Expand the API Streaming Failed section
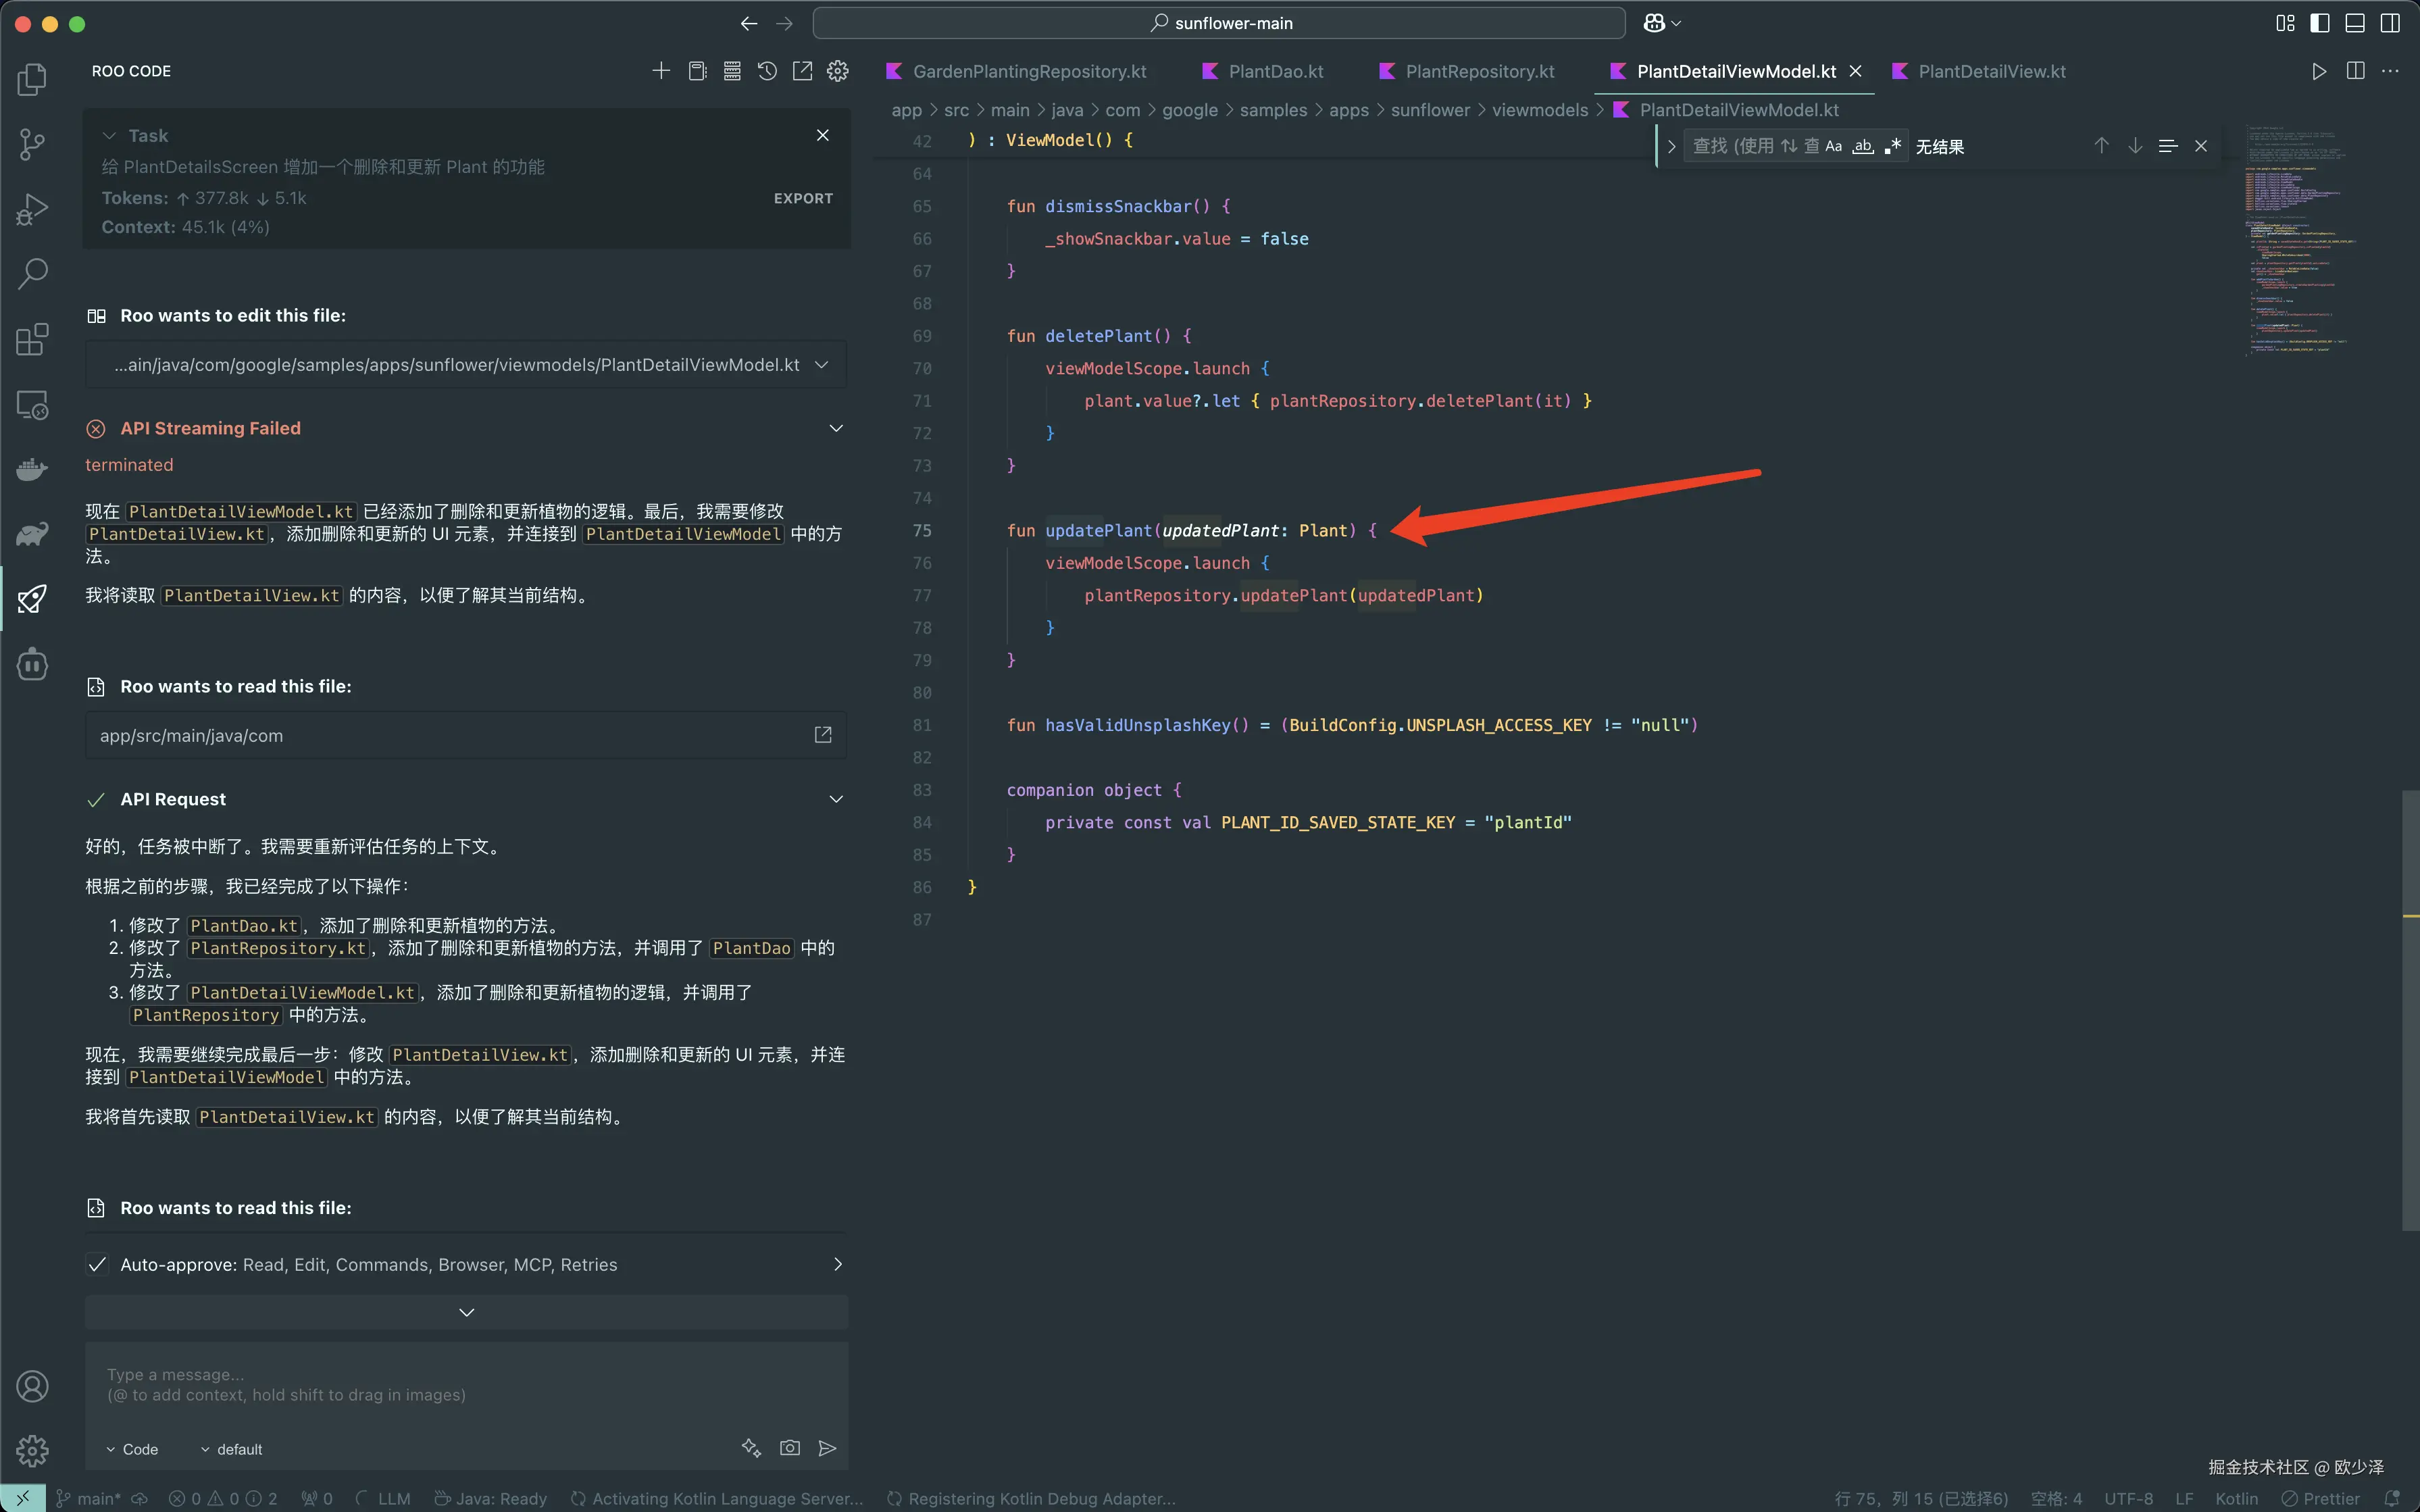This screenshot has height=1512, width=2420. [836, 428]
